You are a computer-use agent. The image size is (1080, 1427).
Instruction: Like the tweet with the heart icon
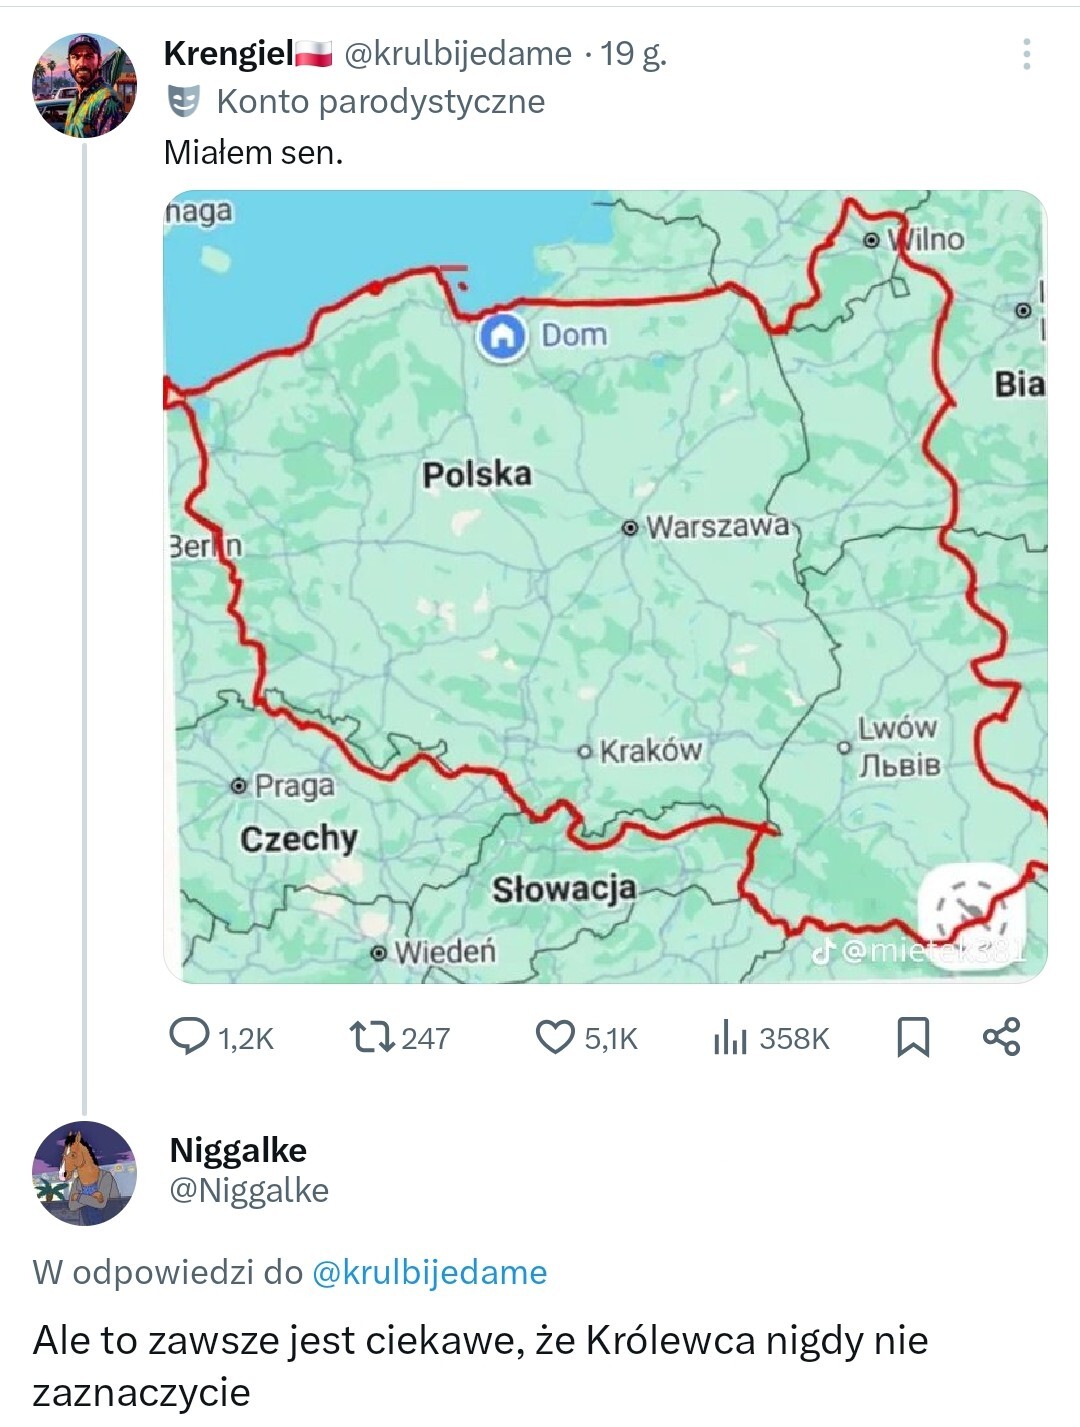[555, 1037]
